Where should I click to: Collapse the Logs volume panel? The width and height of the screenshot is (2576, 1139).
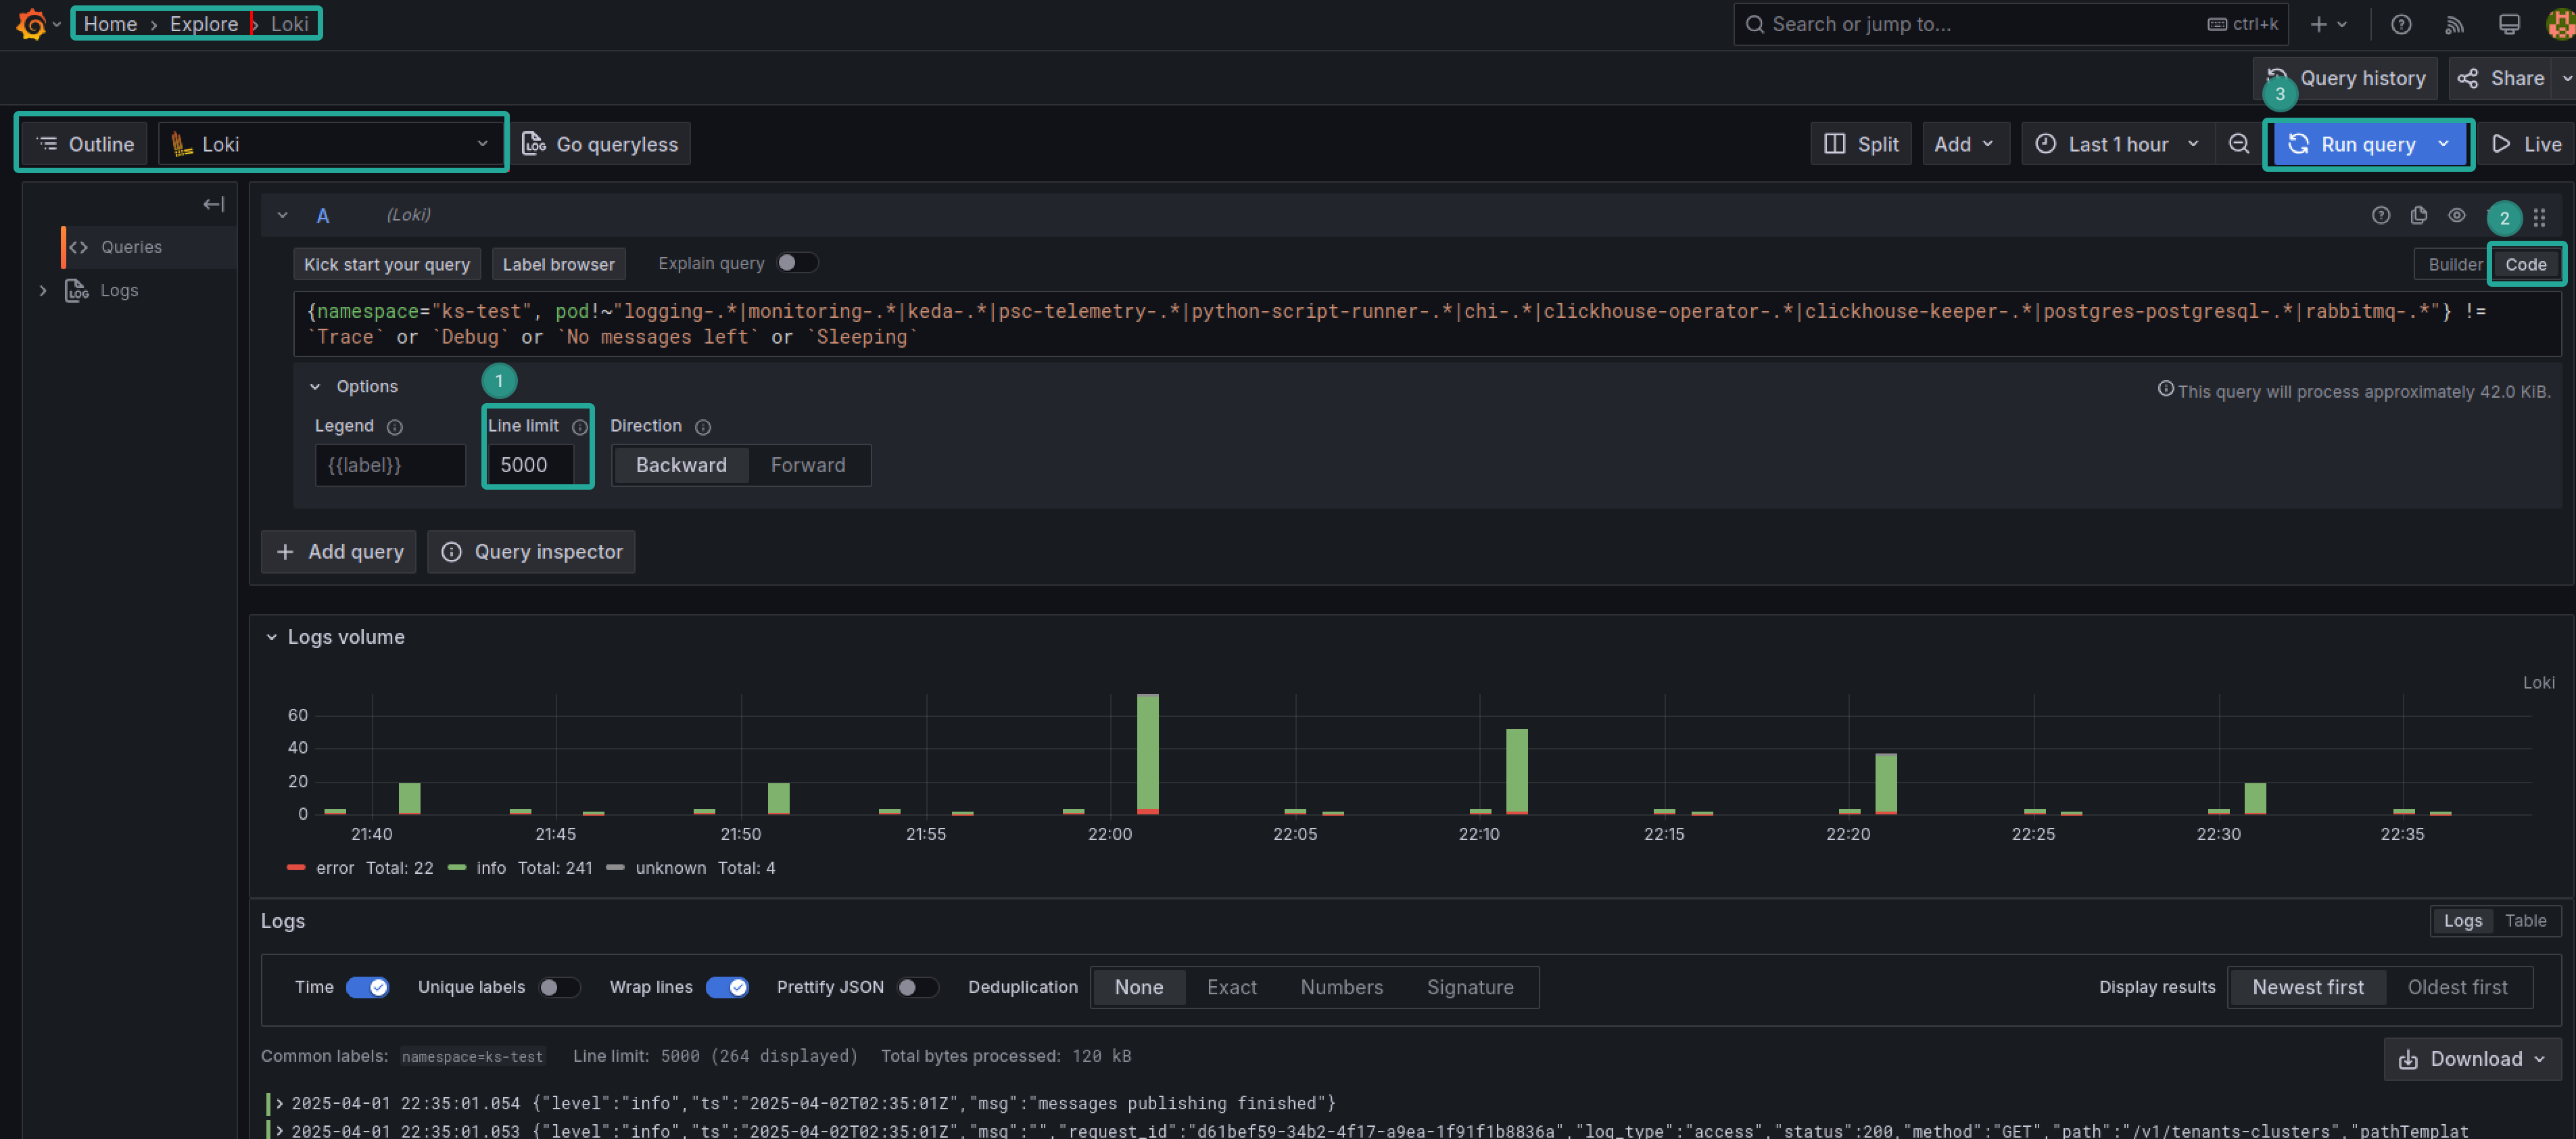click(271, 637)
